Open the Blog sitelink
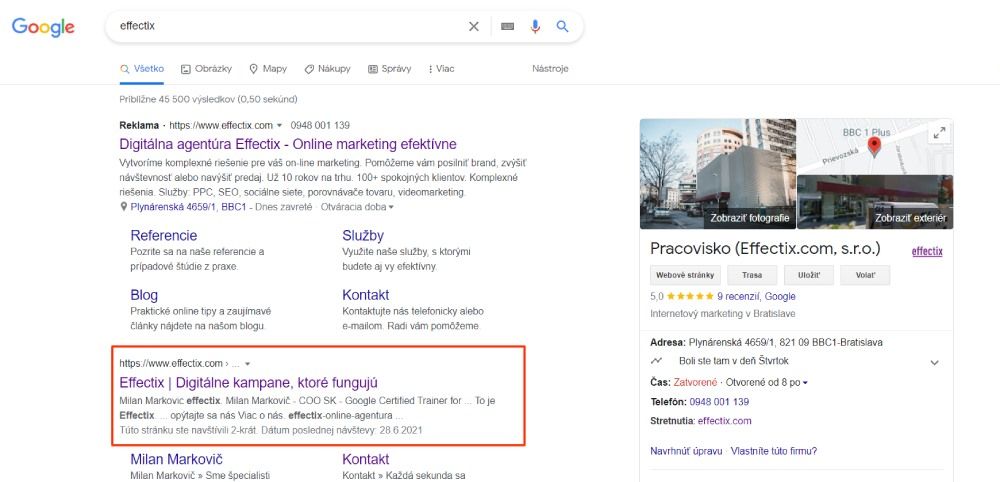The image size is (1000, 482). coord(144,295)
